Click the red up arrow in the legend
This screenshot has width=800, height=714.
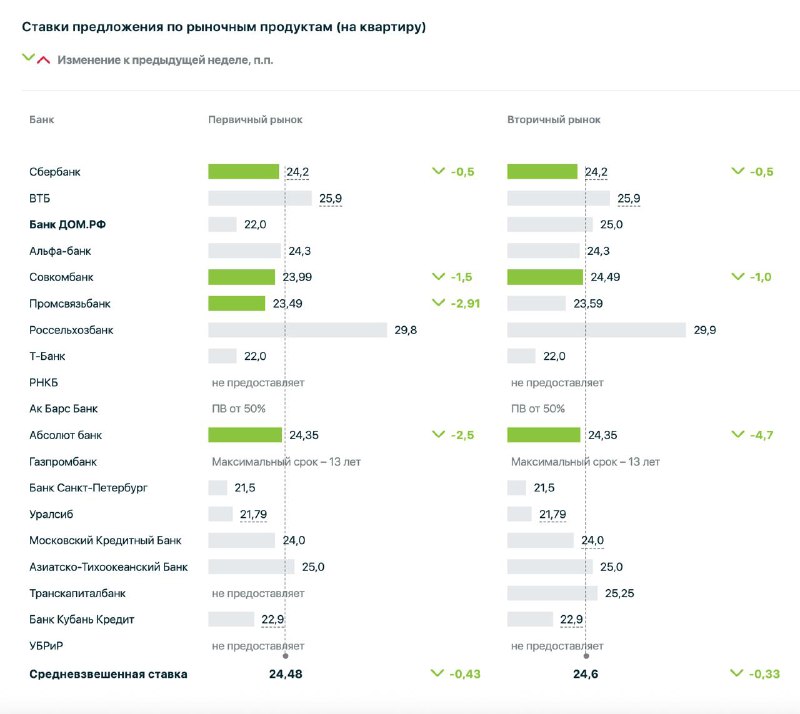tap(43, 60)
